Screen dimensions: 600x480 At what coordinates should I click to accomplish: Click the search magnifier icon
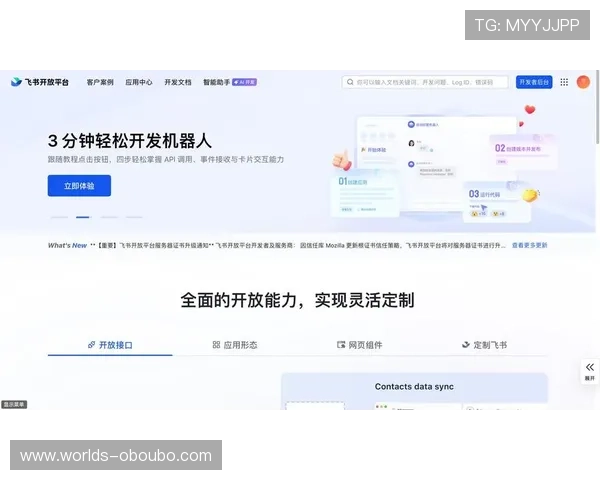click(x=350, y=82)
